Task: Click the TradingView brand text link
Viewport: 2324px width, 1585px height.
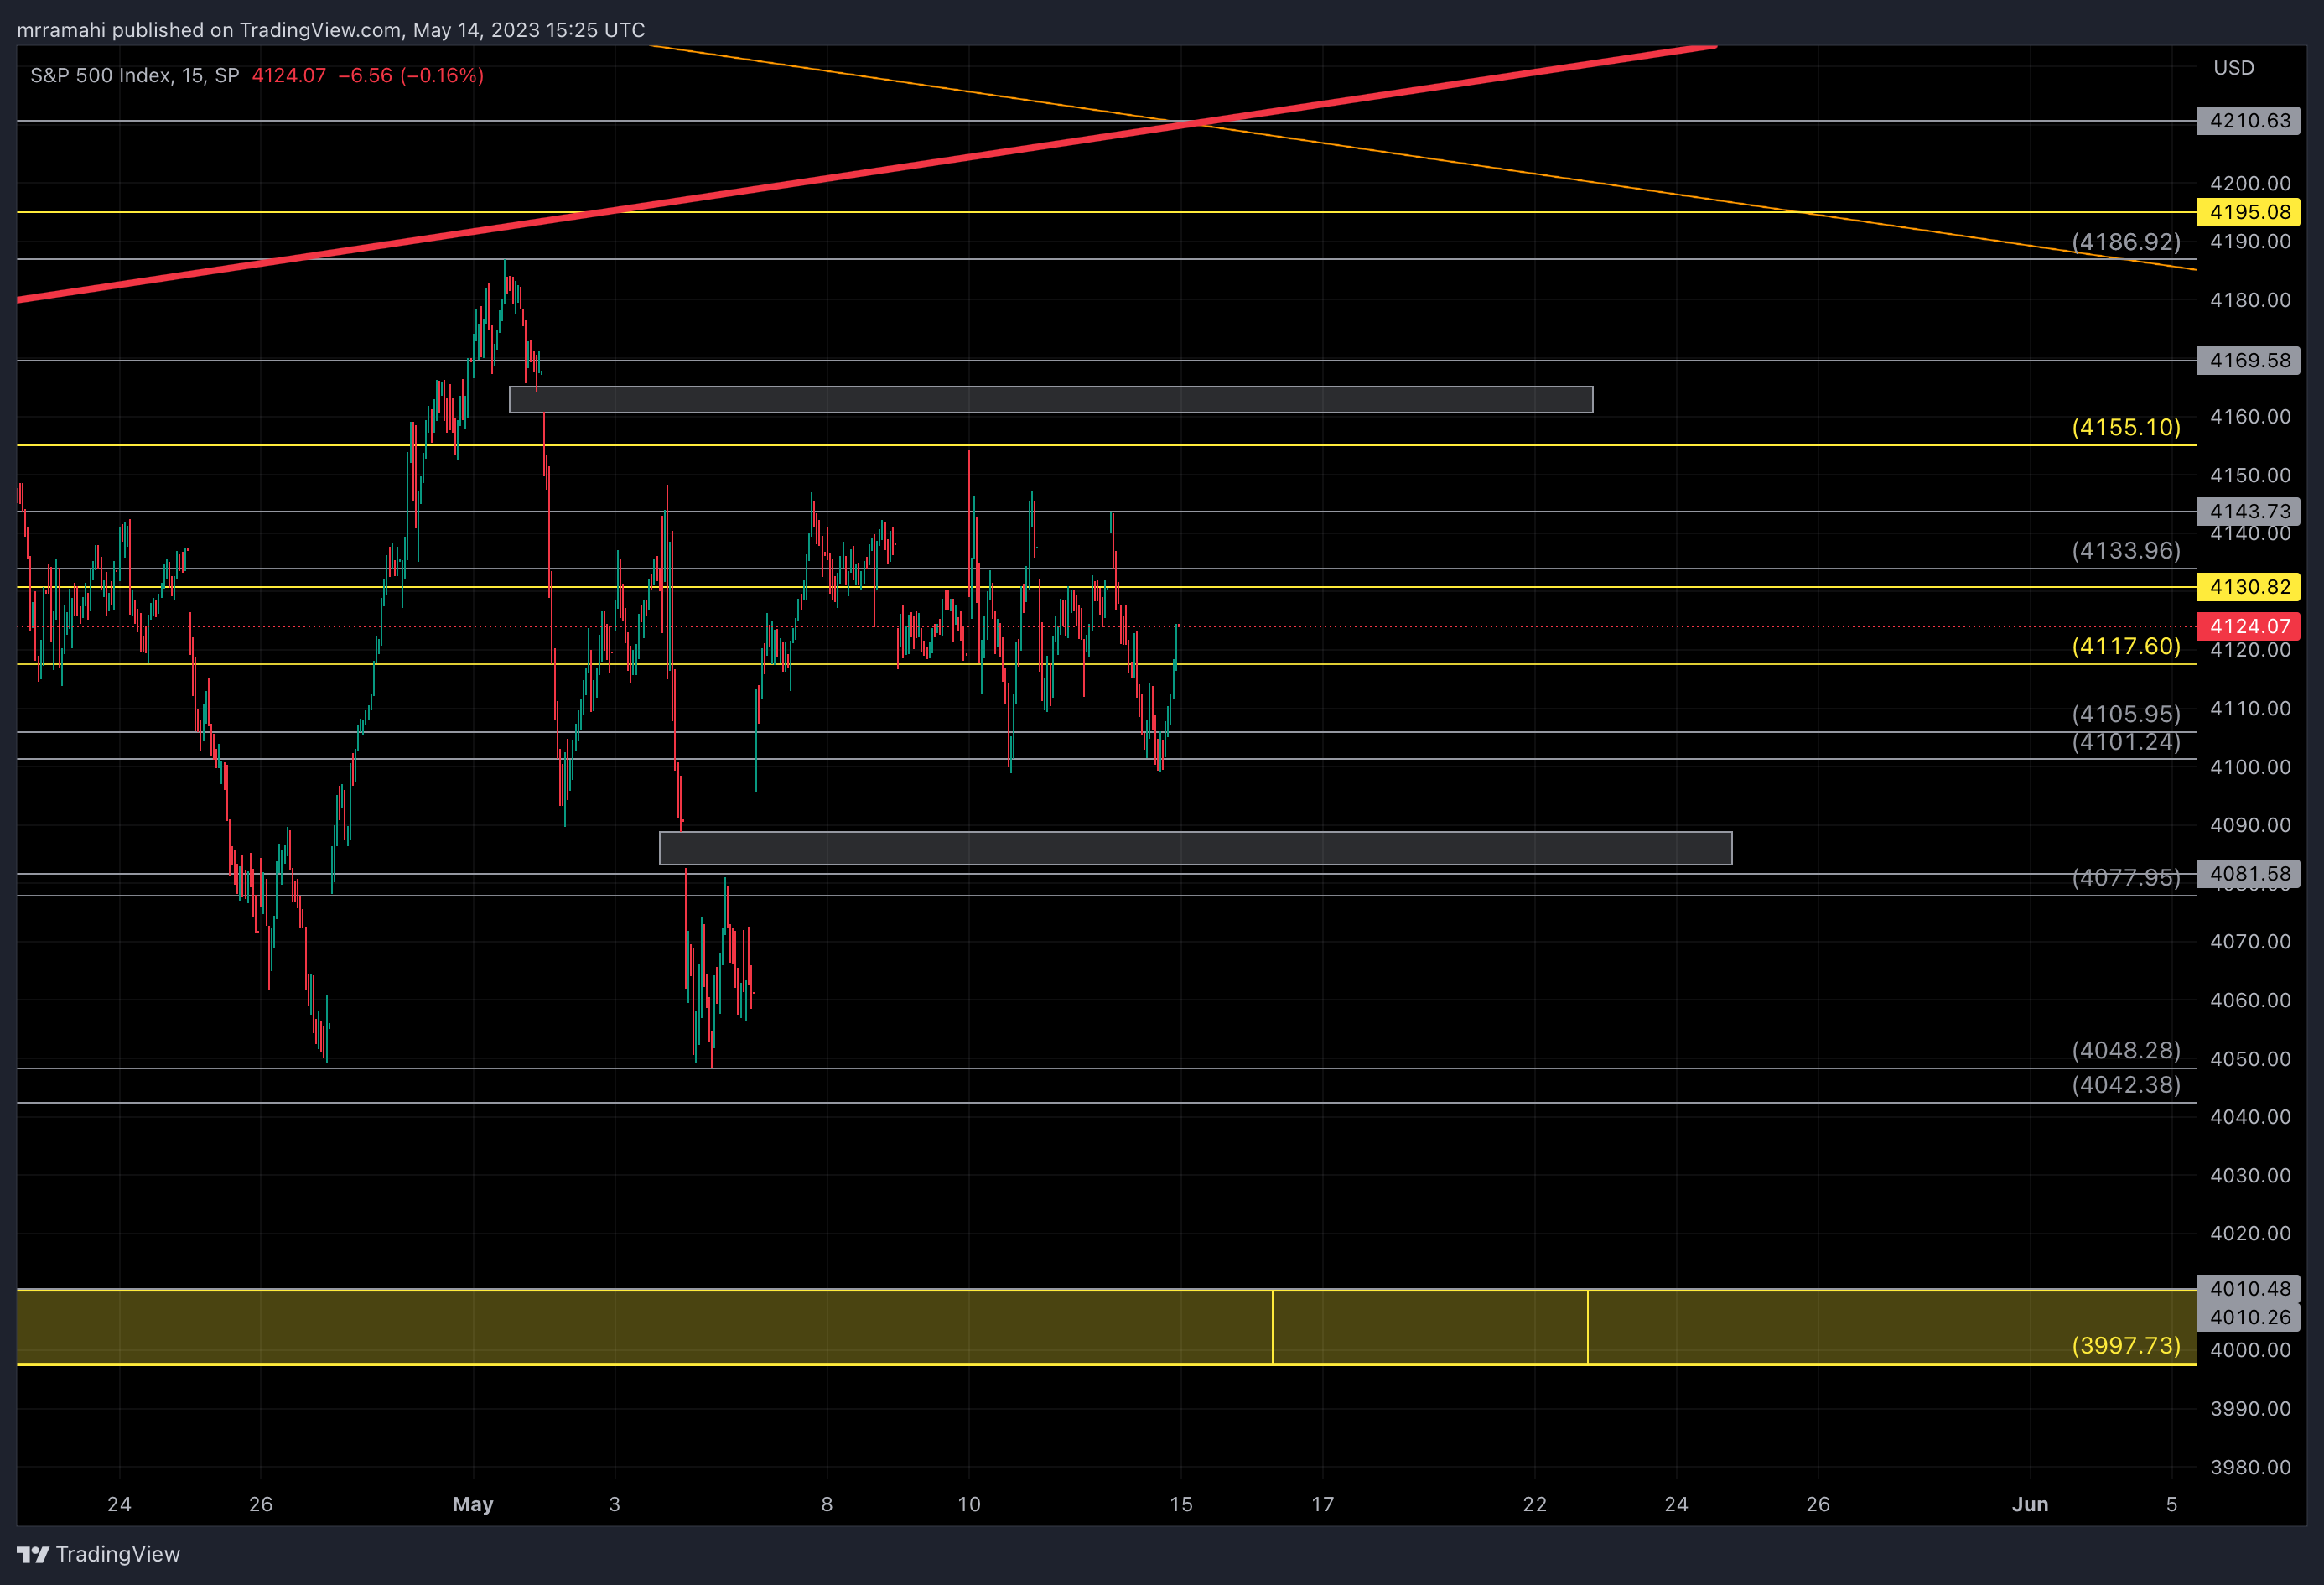Action: [x=118, y=1554]
